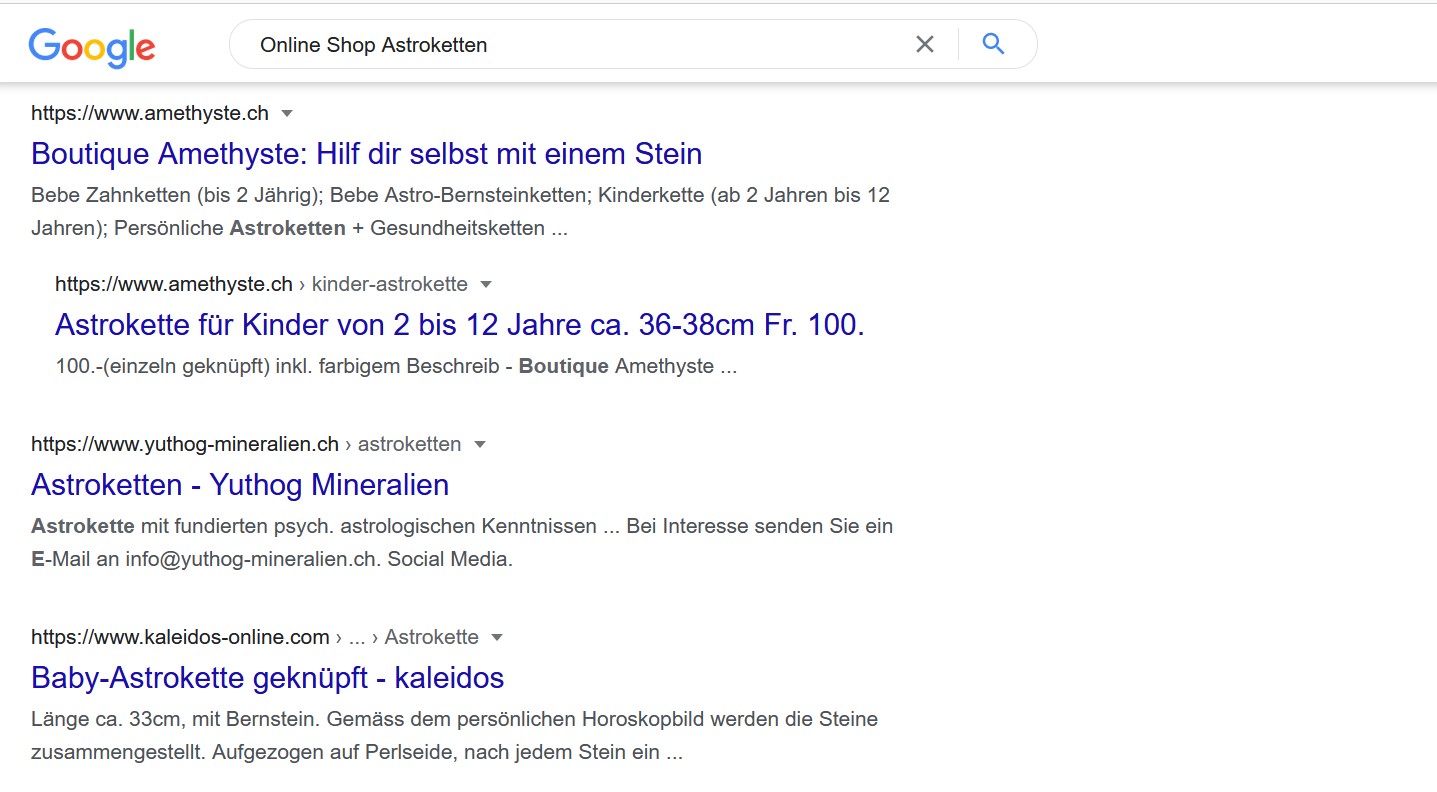Click the URL https://www.kaleidos-online.com
Viewport: 1437px width, 792px height.
pos(180,637)
